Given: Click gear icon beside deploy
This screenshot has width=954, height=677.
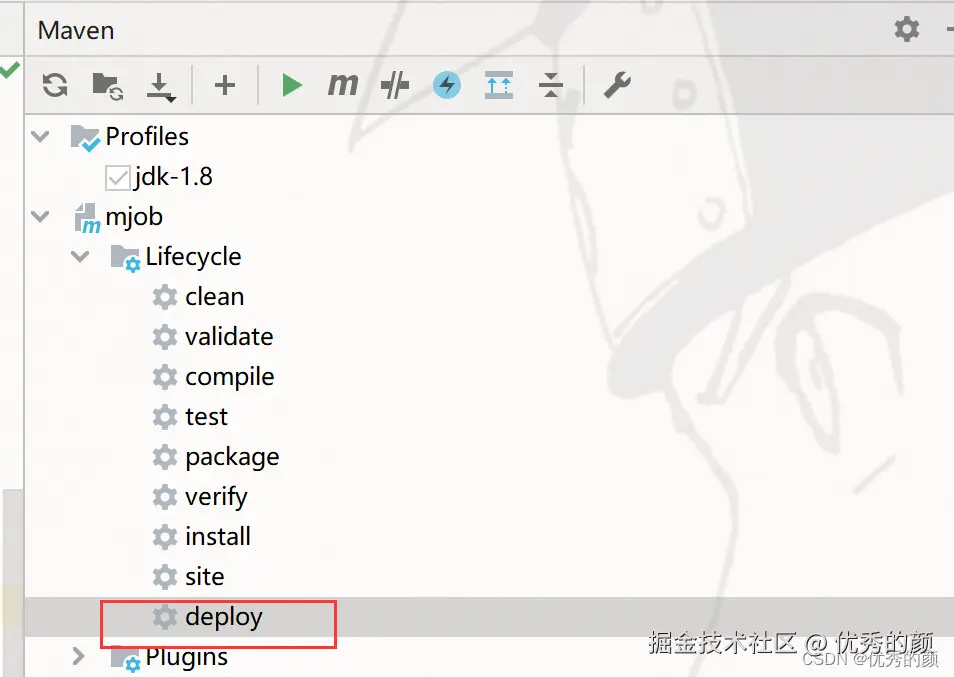Looking at the screenshot, I should point(165,617).
